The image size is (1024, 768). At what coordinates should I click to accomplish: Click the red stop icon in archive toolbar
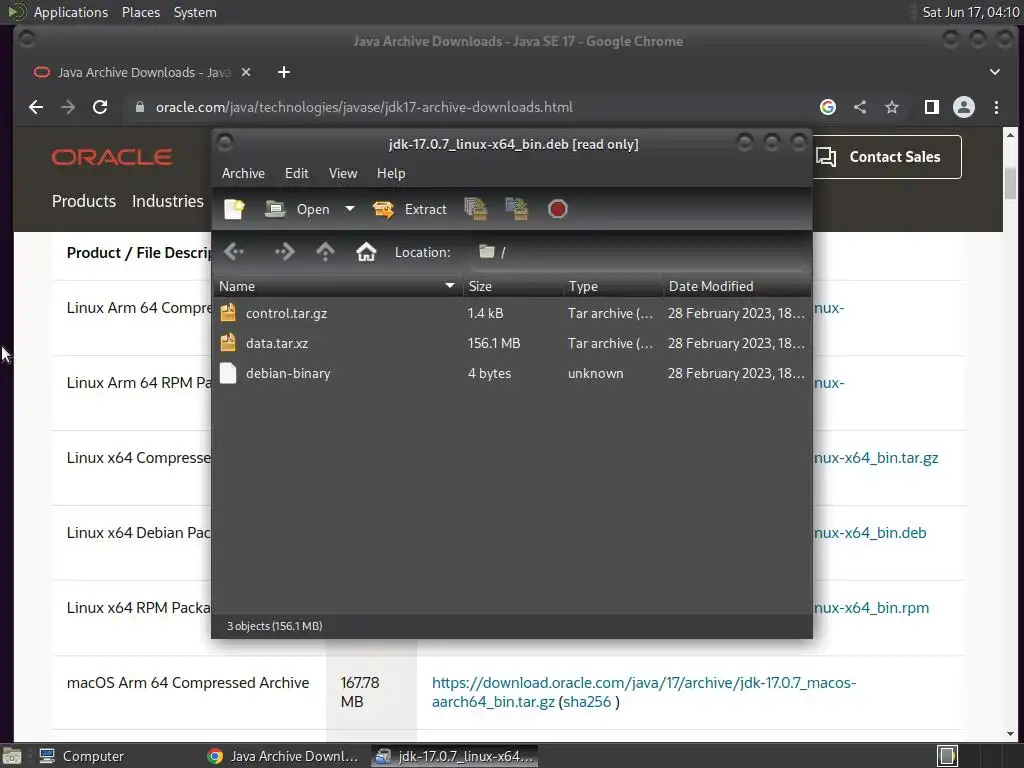click(x=558, y=210)
